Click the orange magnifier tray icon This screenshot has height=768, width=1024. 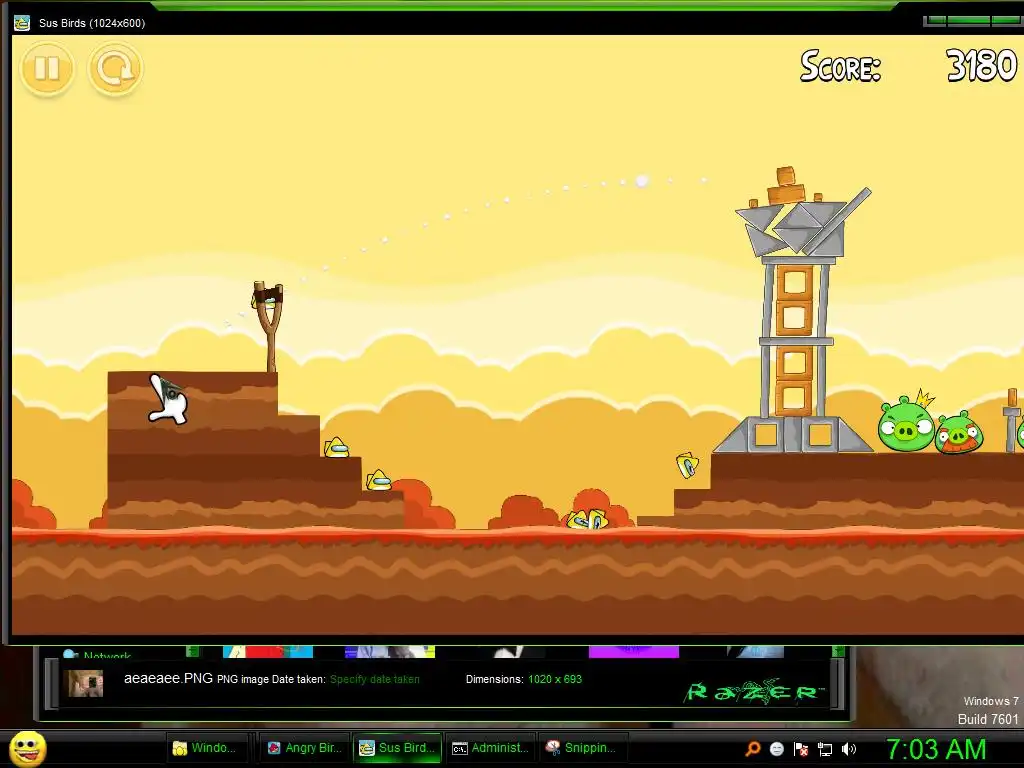[x=753, y=749]
